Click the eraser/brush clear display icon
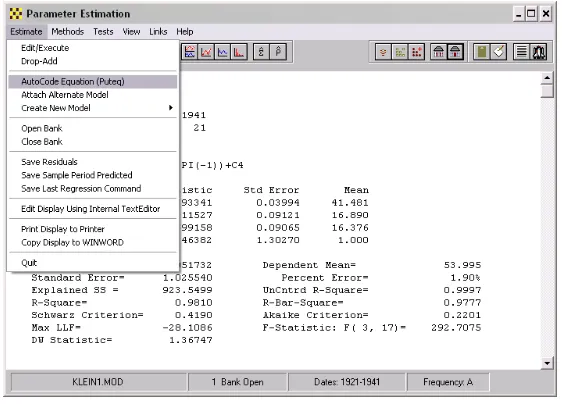Viewport: 562px width, 404px height. (x=499, y=52)
